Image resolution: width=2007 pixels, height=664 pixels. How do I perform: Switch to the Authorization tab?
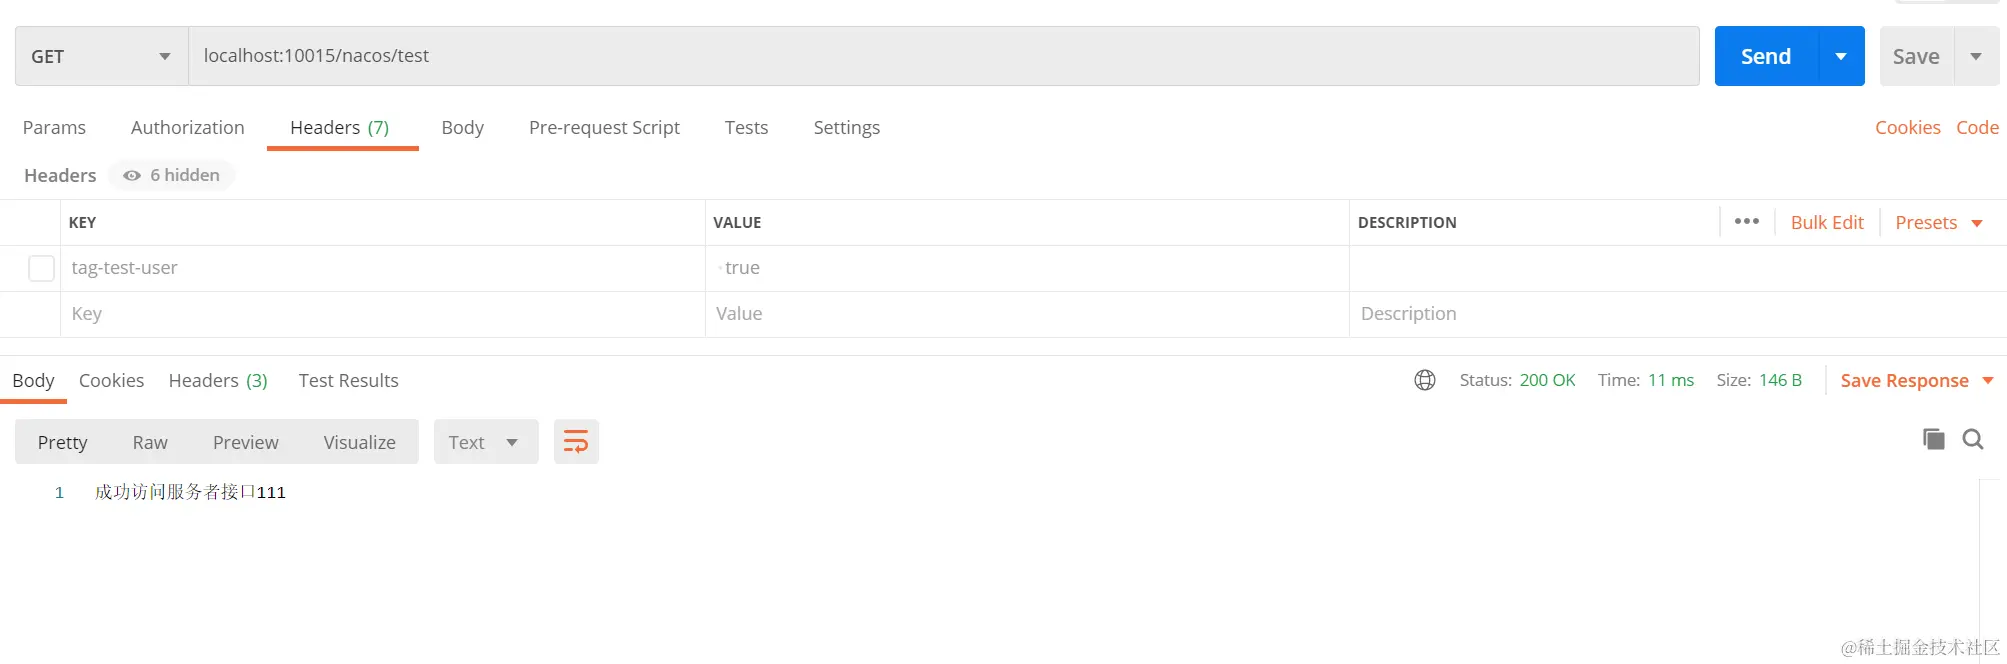[188, 127]
